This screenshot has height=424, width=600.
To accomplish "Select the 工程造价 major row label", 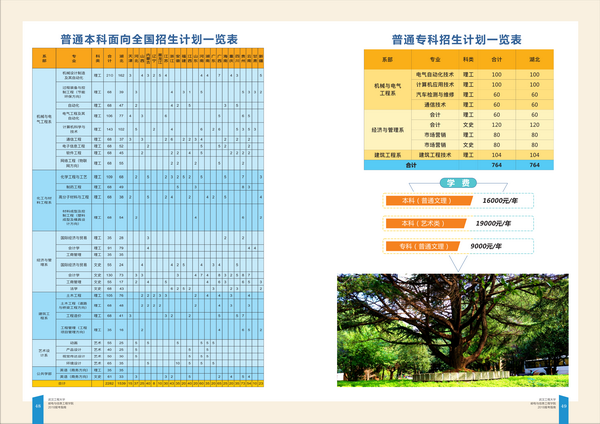I will 73,316.
